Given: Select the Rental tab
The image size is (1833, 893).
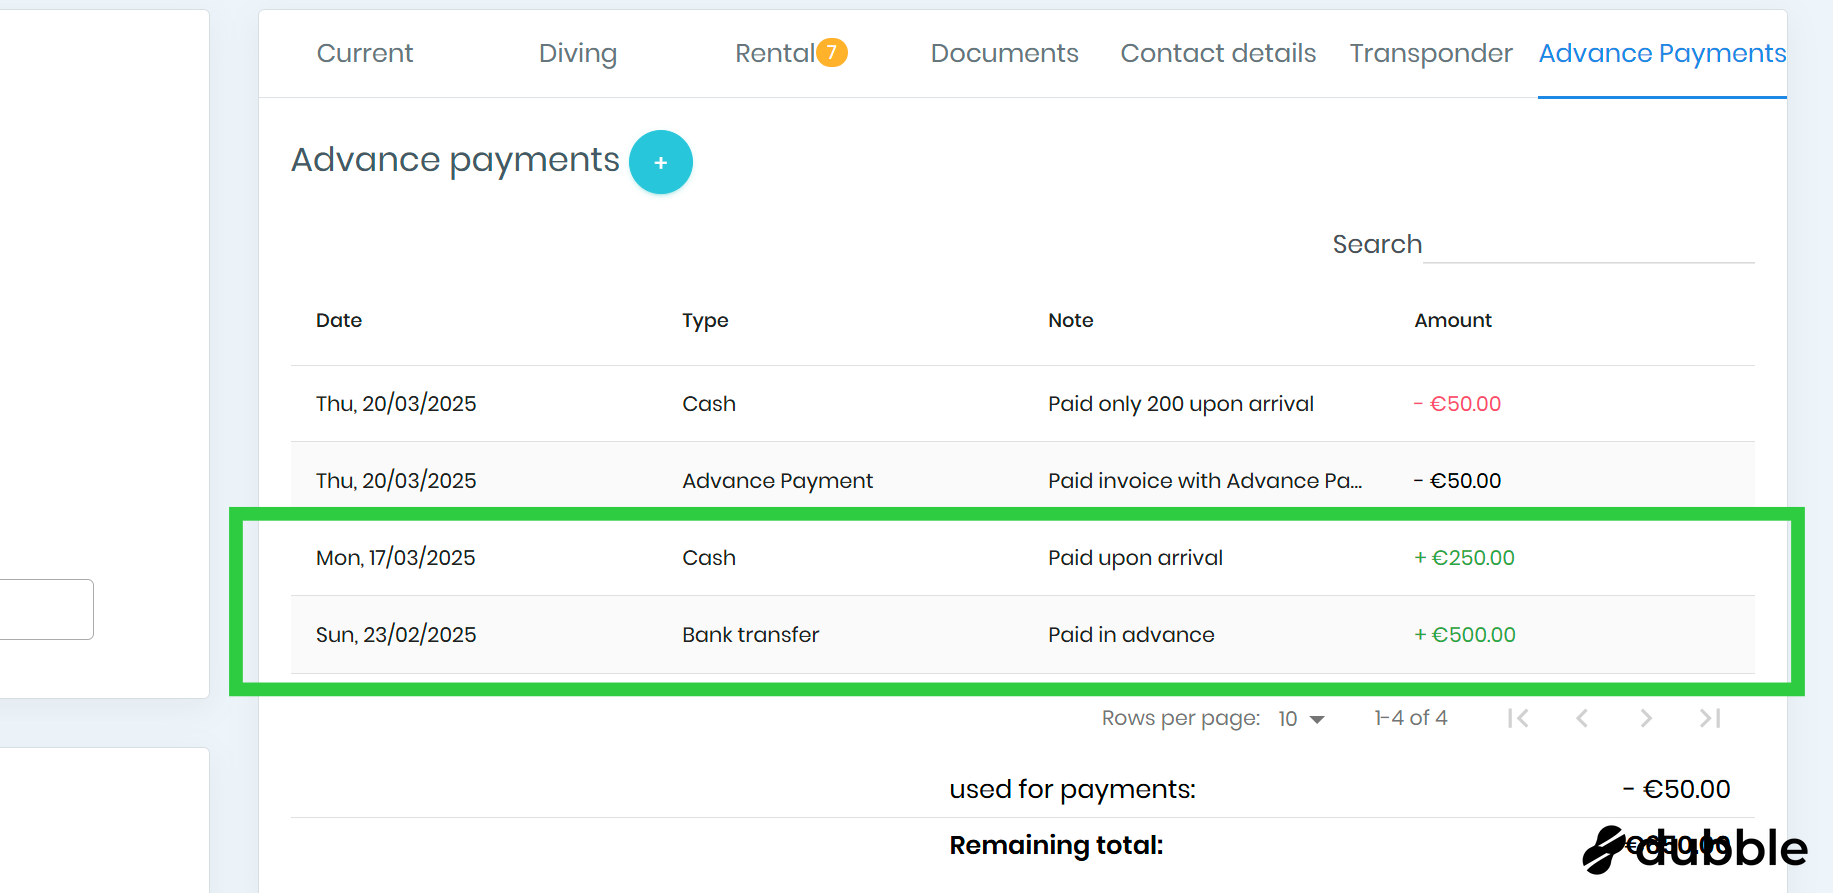Looking at the screenshot, I should pos(774,53).
